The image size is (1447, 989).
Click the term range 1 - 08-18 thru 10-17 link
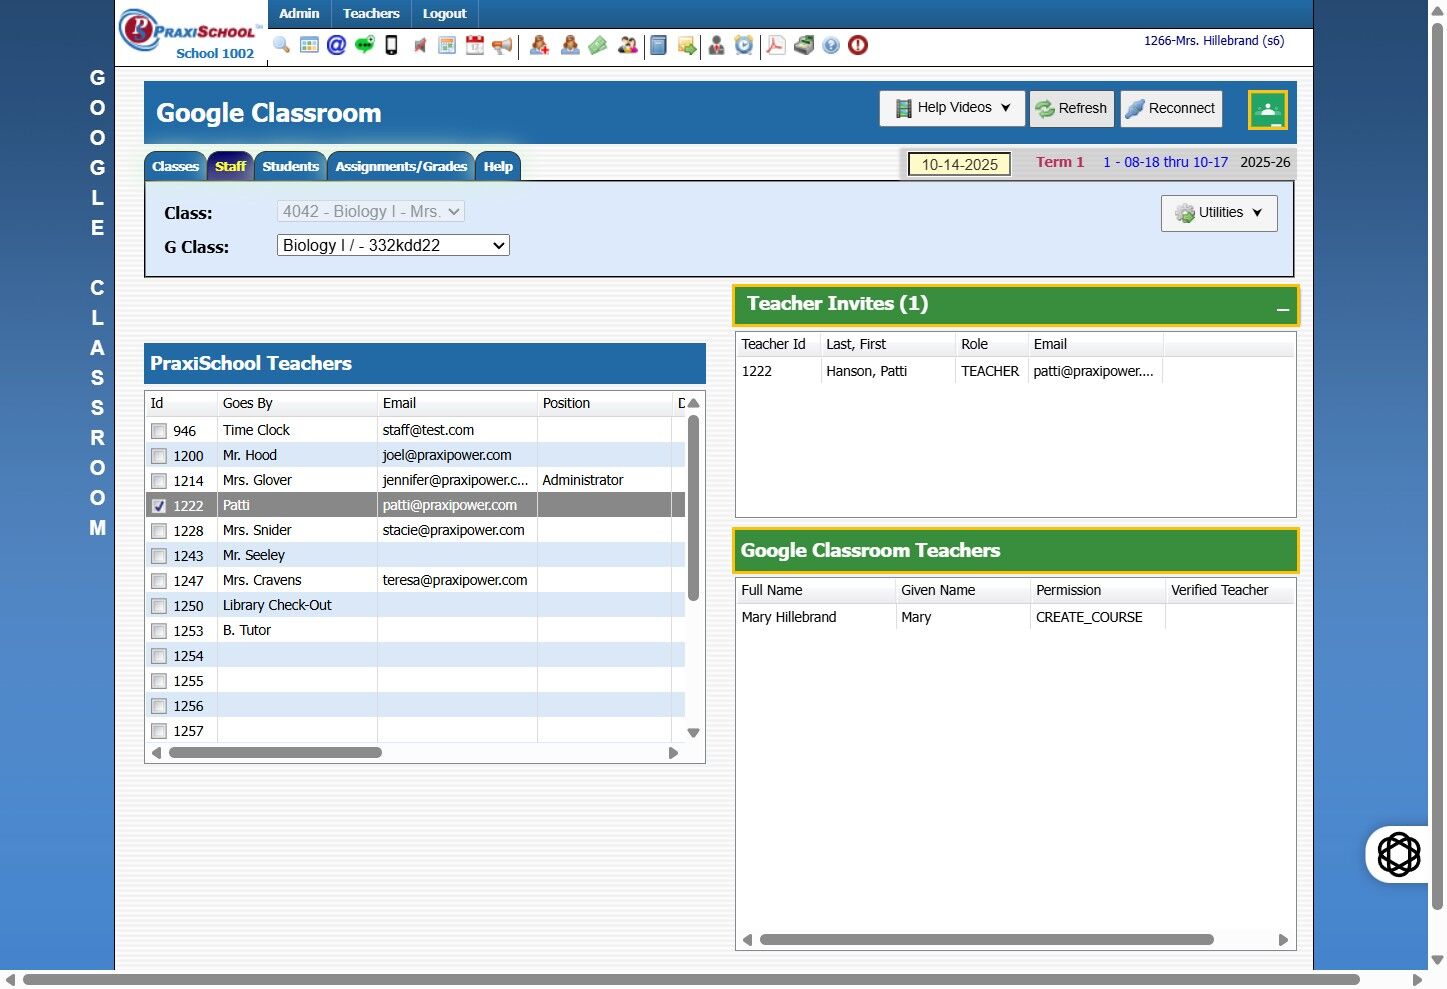(1165, 162)
